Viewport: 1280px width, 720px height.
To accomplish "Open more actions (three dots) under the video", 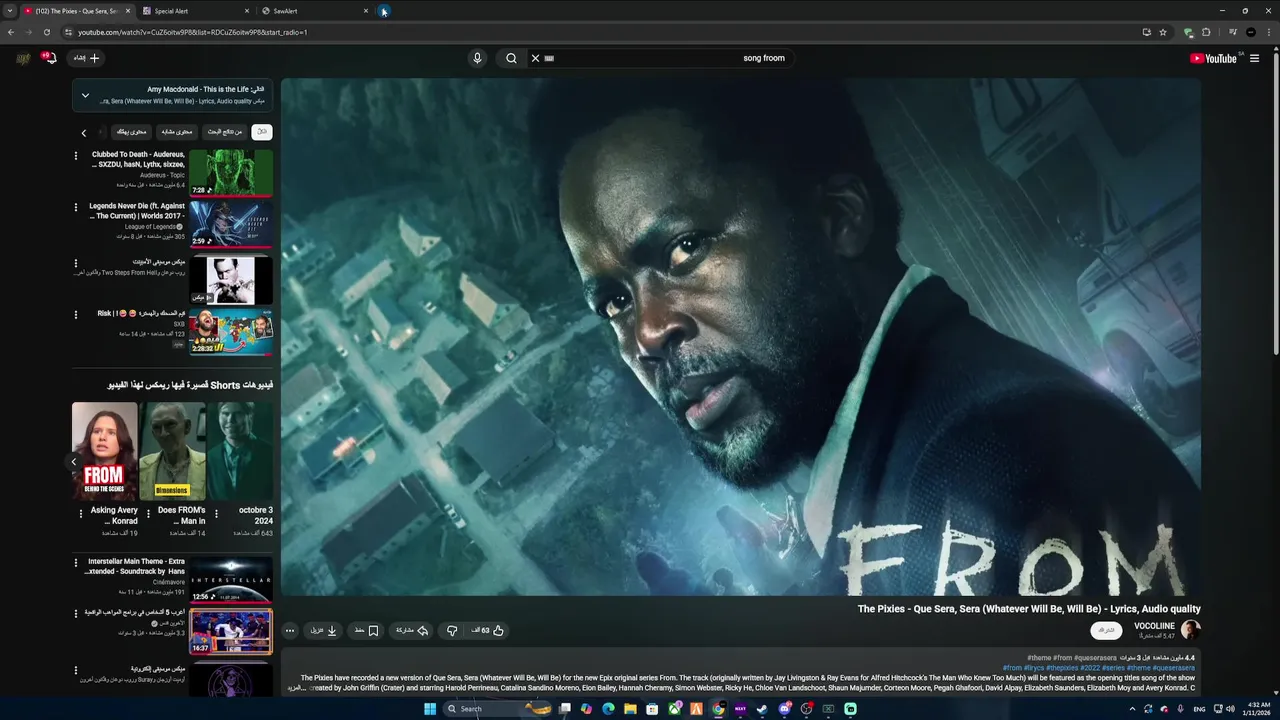I will click(x=290, y=631).
